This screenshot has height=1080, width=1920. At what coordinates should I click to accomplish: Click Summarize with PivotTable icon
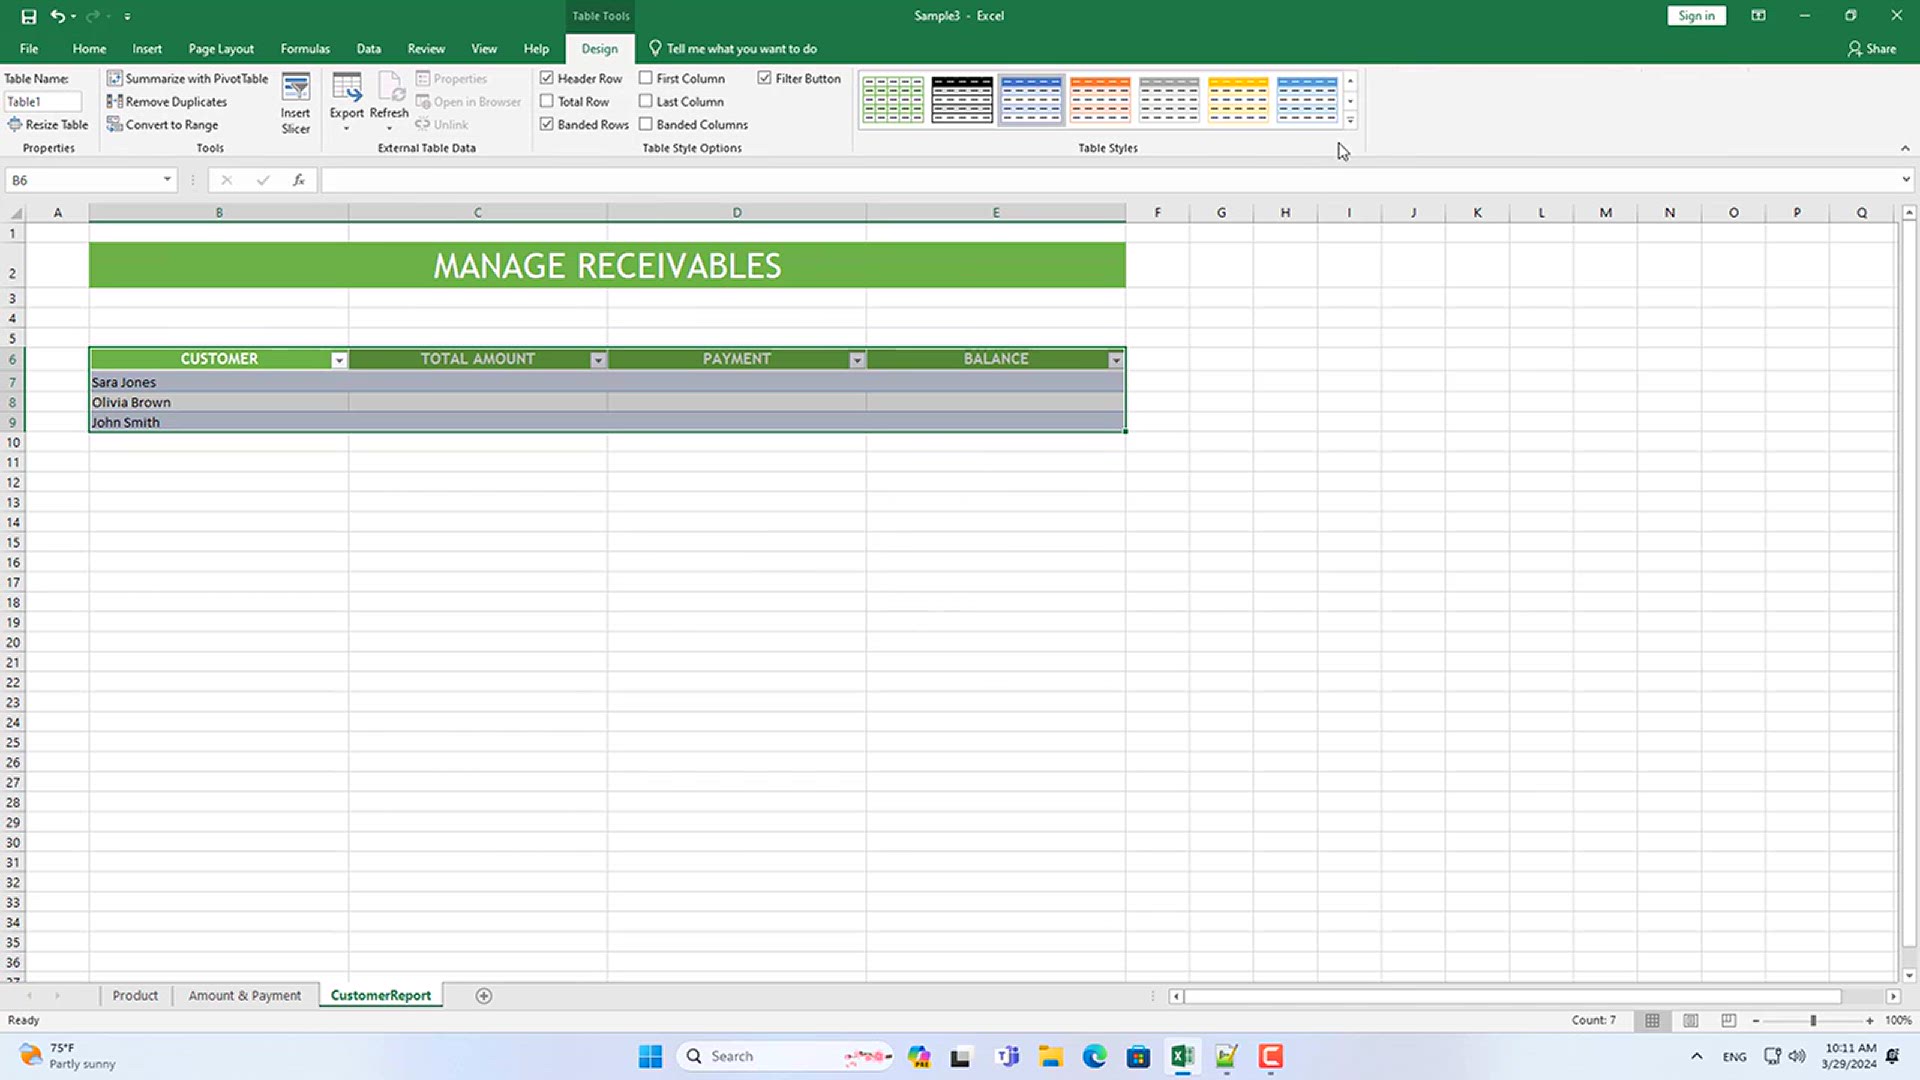point(115,78)
